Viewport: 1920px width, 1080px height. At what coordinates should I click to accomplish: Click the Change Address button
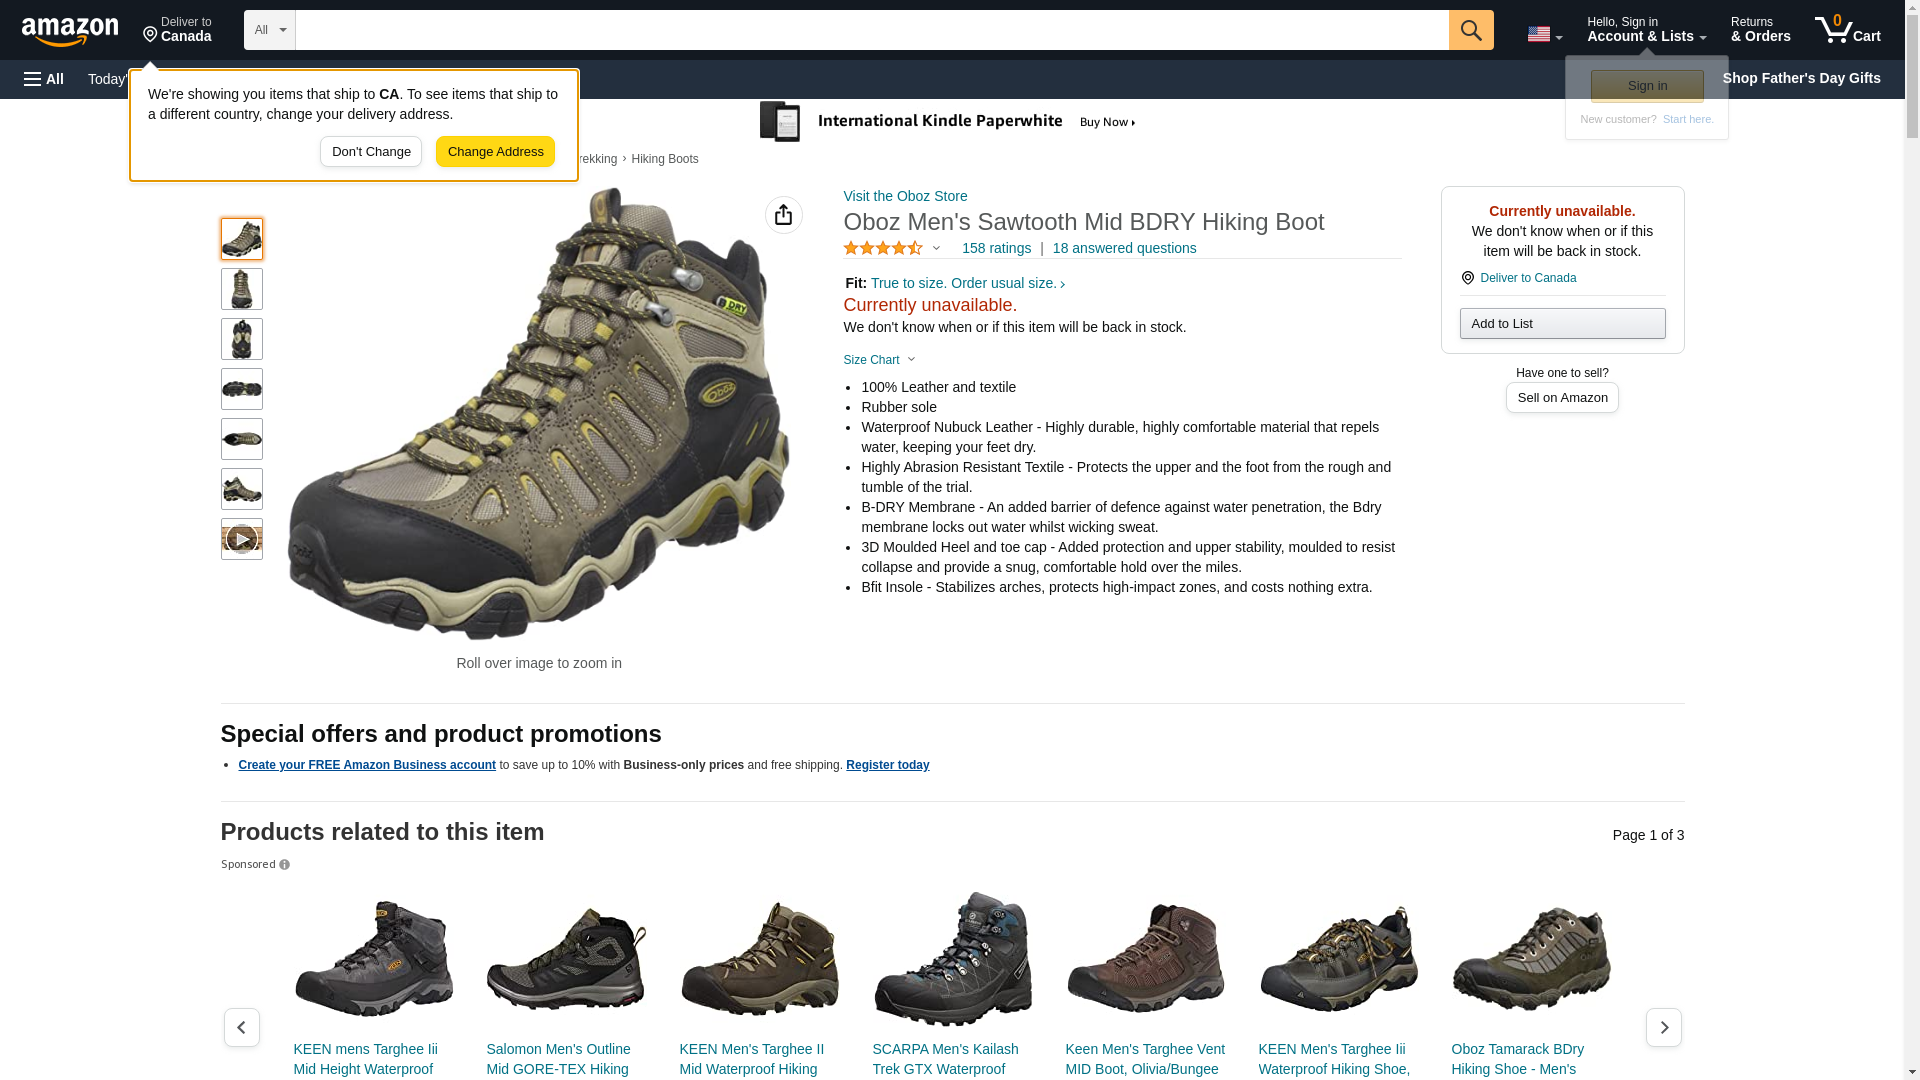coord(495,152)
